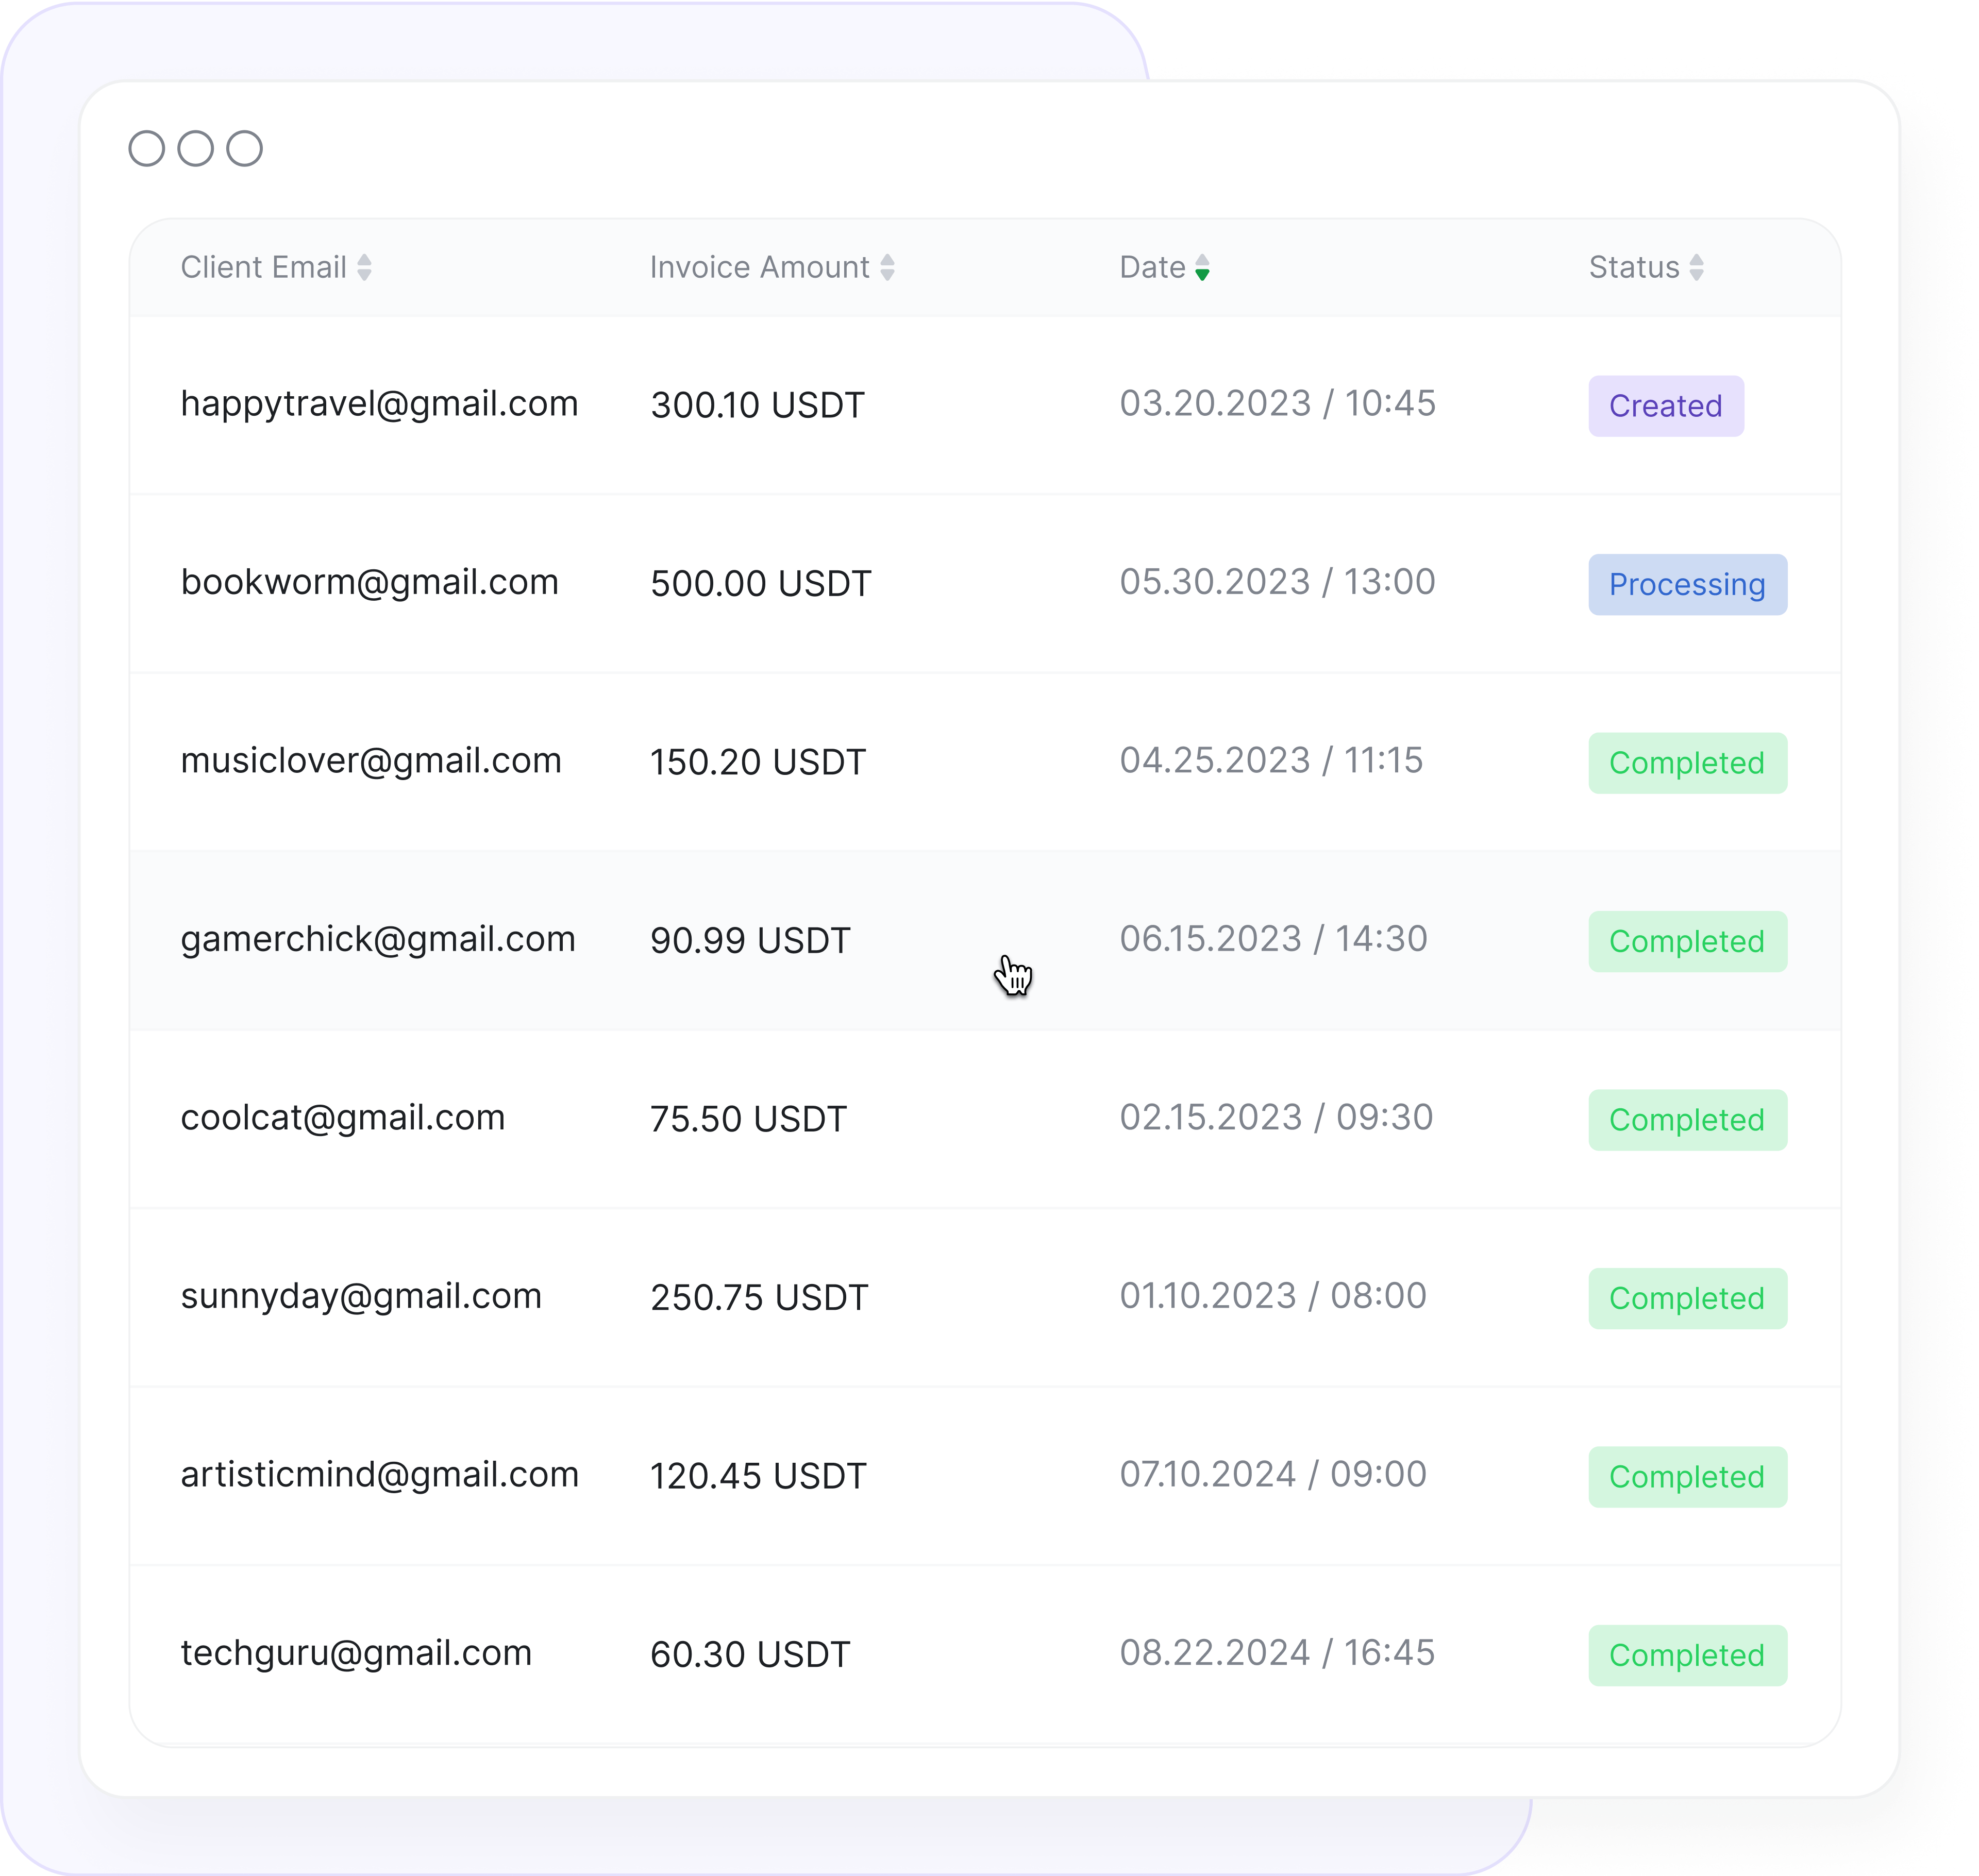The width and height of the screenshot is (1979, 1876).
Task: Click Completed badge for techguru row
Action: coord(1686,1655)
